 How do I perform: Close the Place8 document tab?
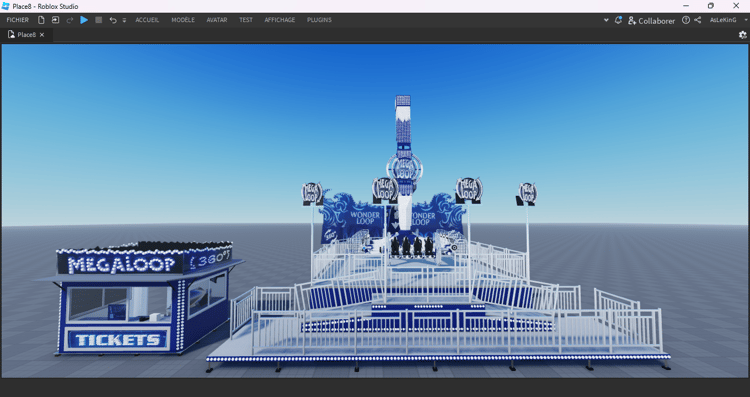(x=42, y=34)
